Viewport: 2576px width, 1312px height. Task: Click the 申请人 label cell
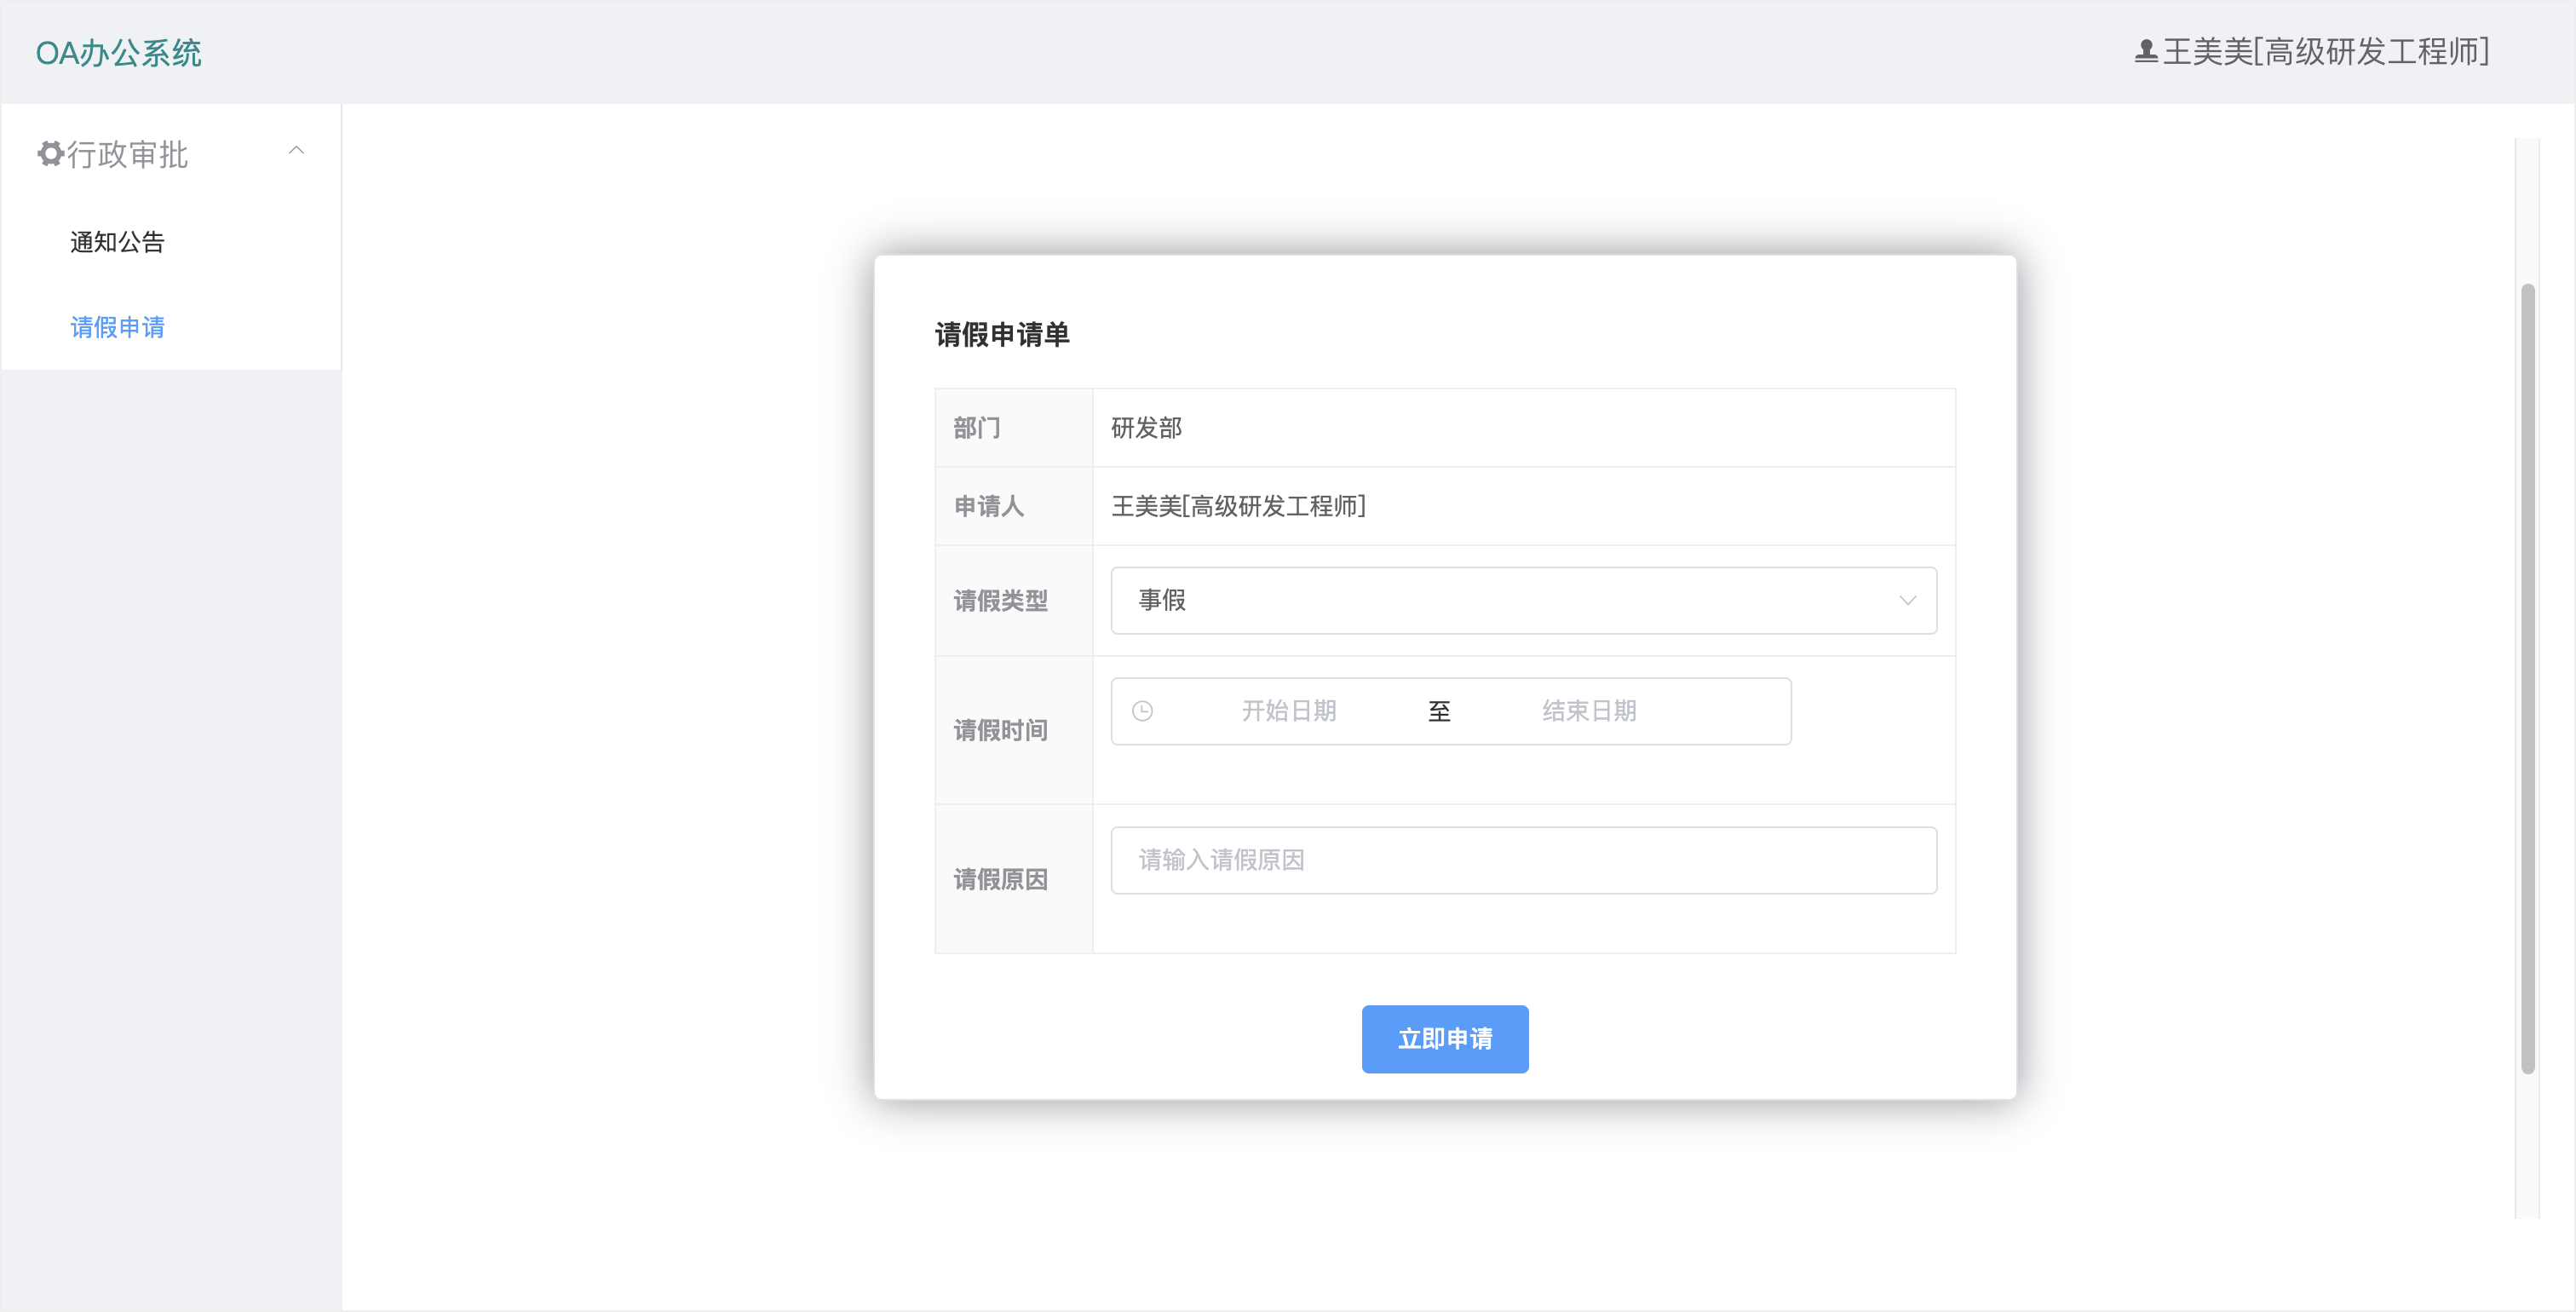[1014, 506]
